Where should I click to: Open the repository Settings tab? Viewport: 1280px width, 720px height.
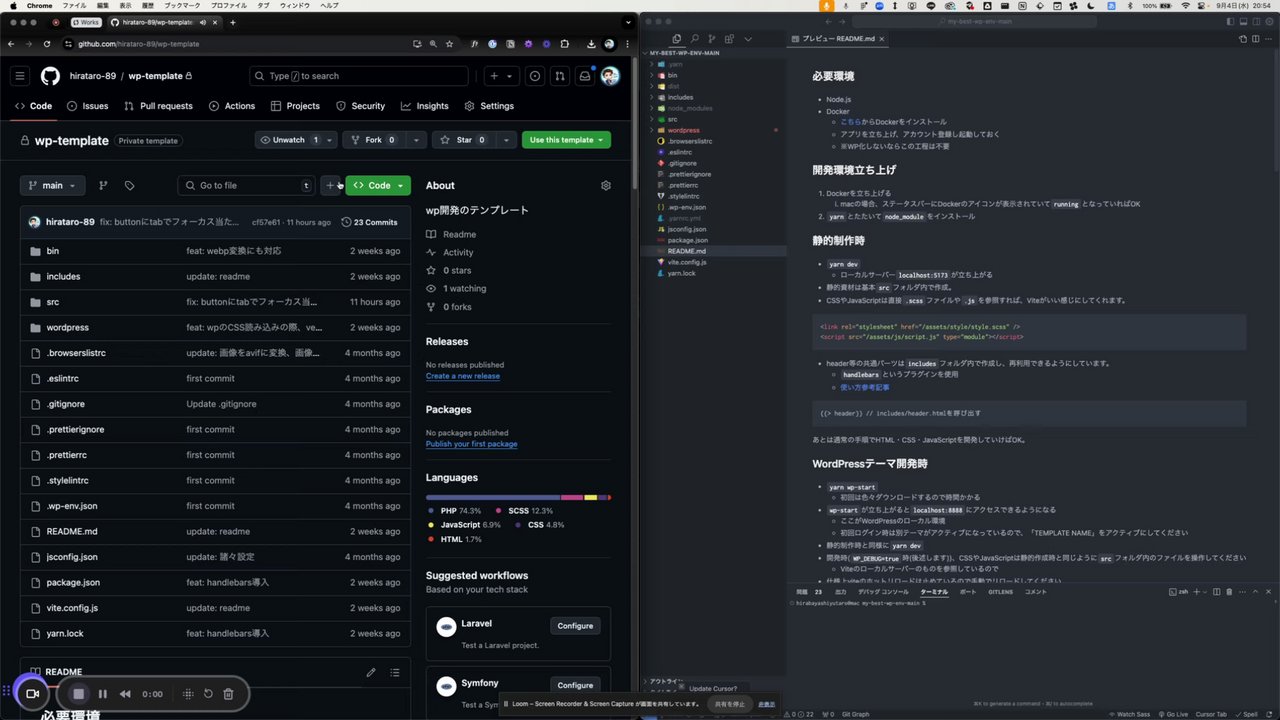(x=489, y=106)
